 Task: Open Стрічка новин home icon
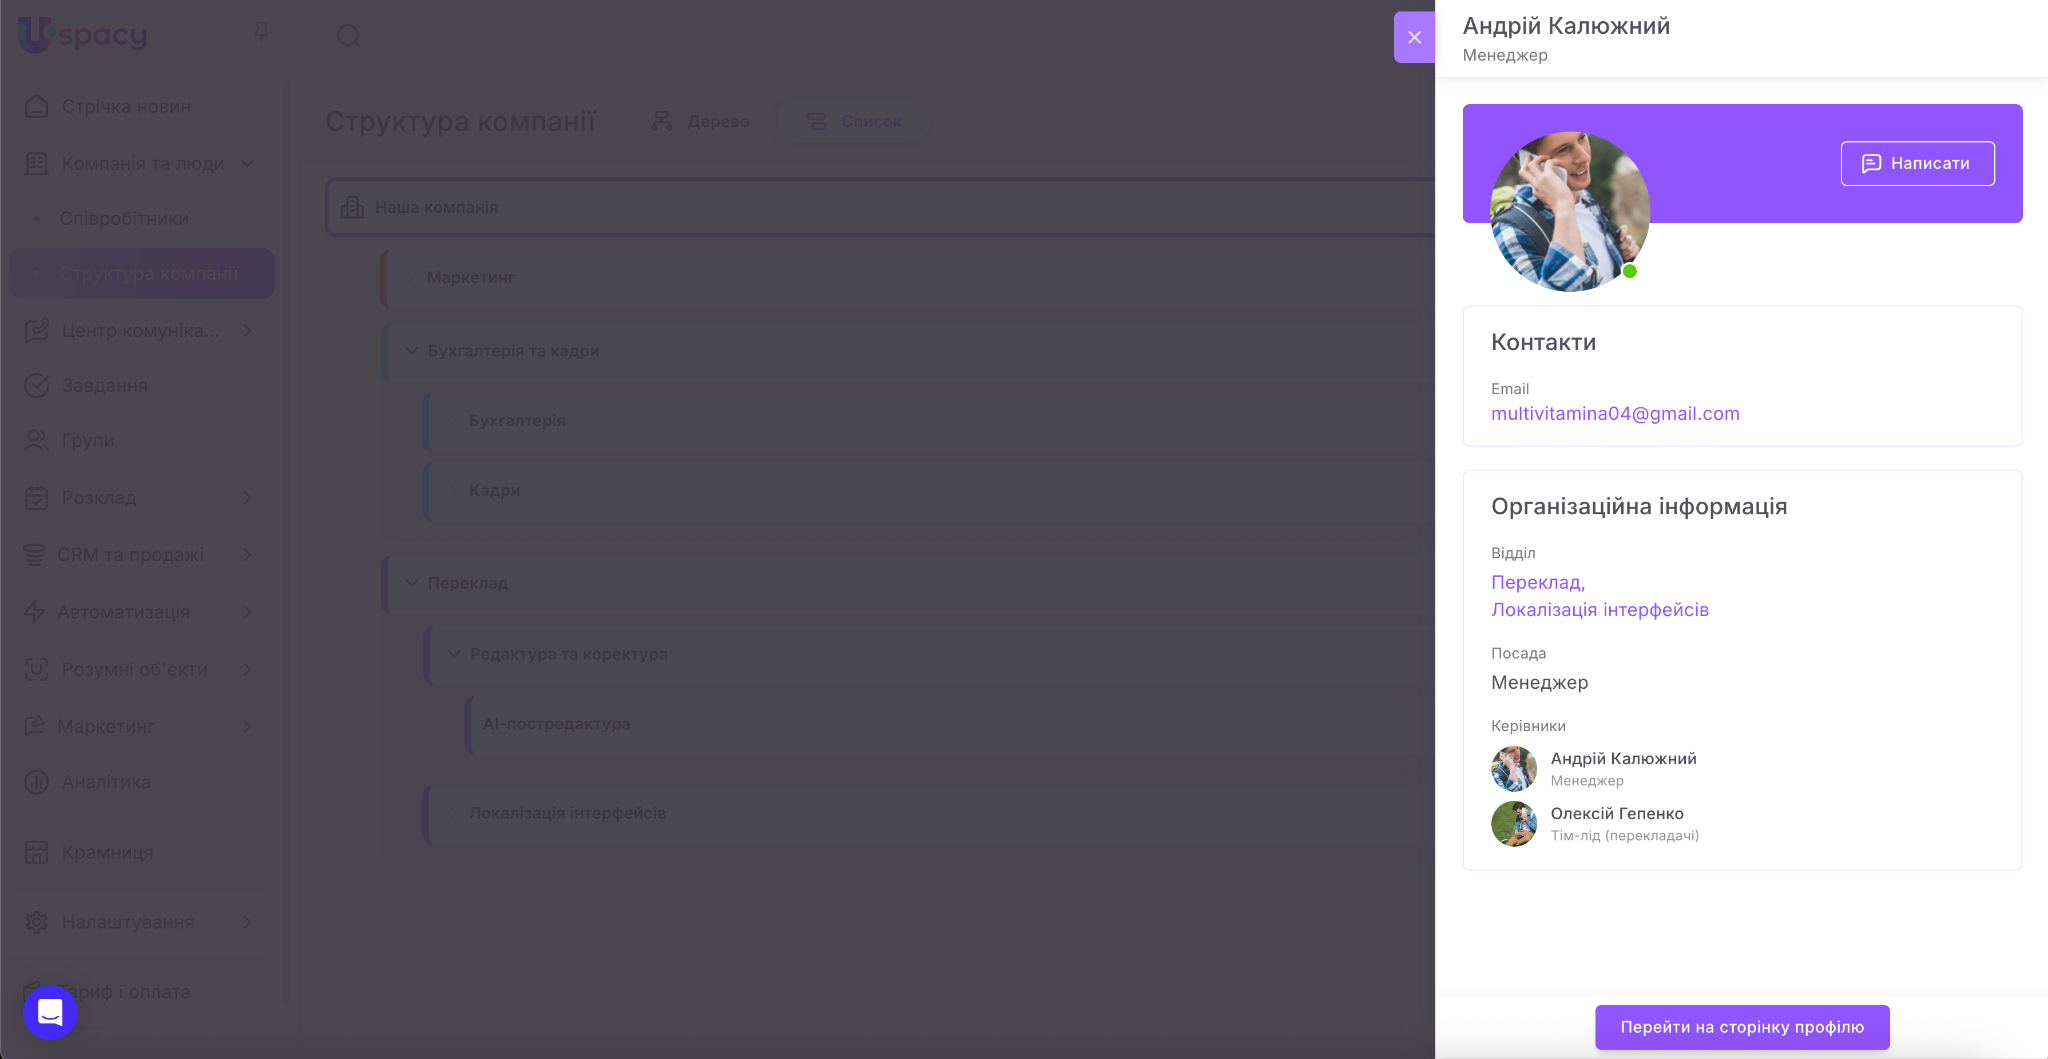click(37, 107)
